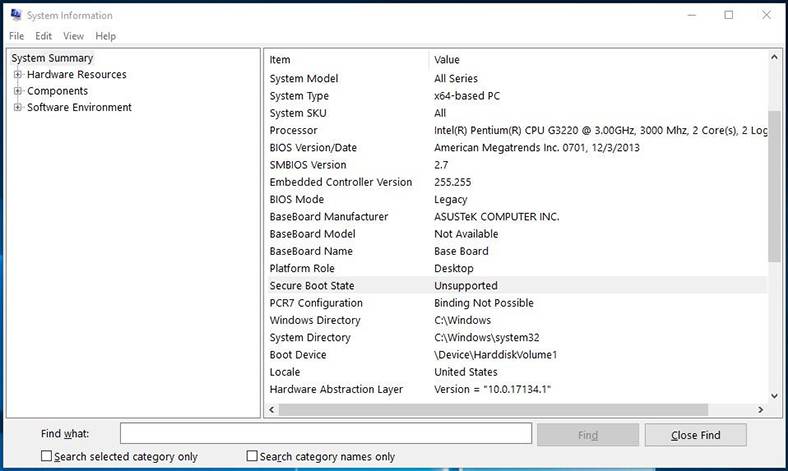This screenshot has height=471, width=788.
Task: Click the value 'Binding Not Possible'
Action: 484,303
